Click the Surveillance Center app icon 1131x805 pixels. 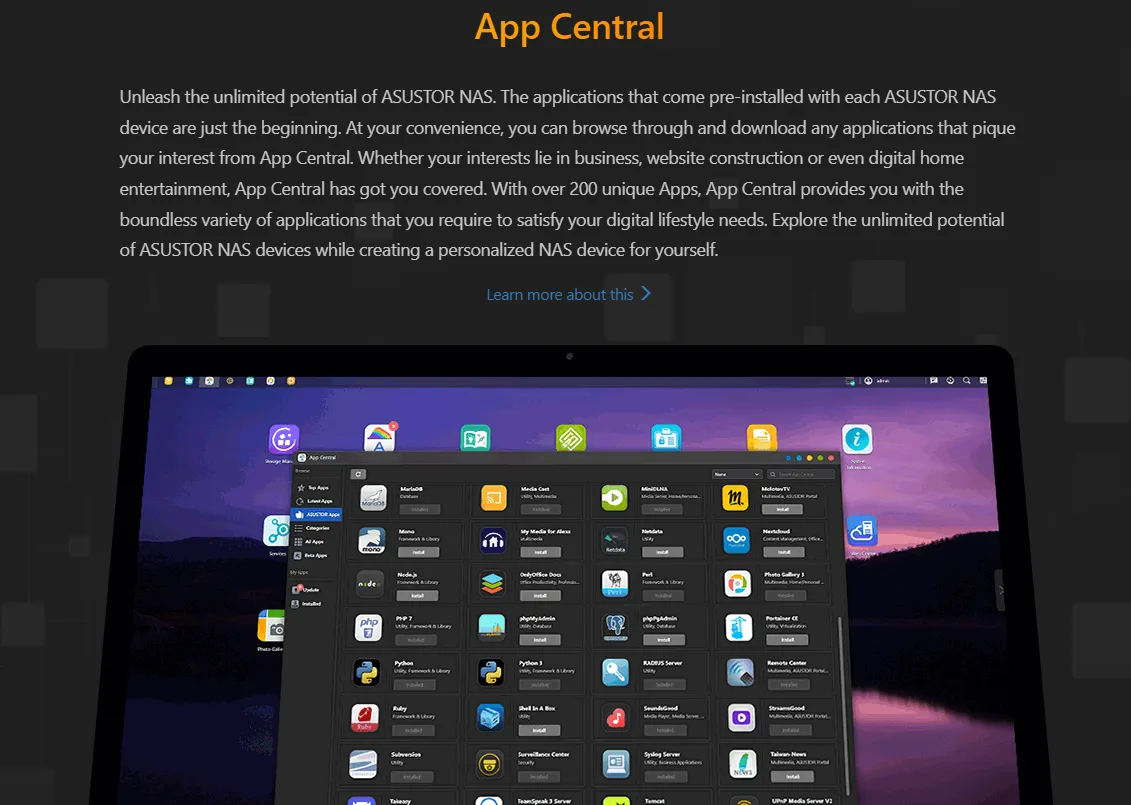pyautogui.click(x=490, y=764)
